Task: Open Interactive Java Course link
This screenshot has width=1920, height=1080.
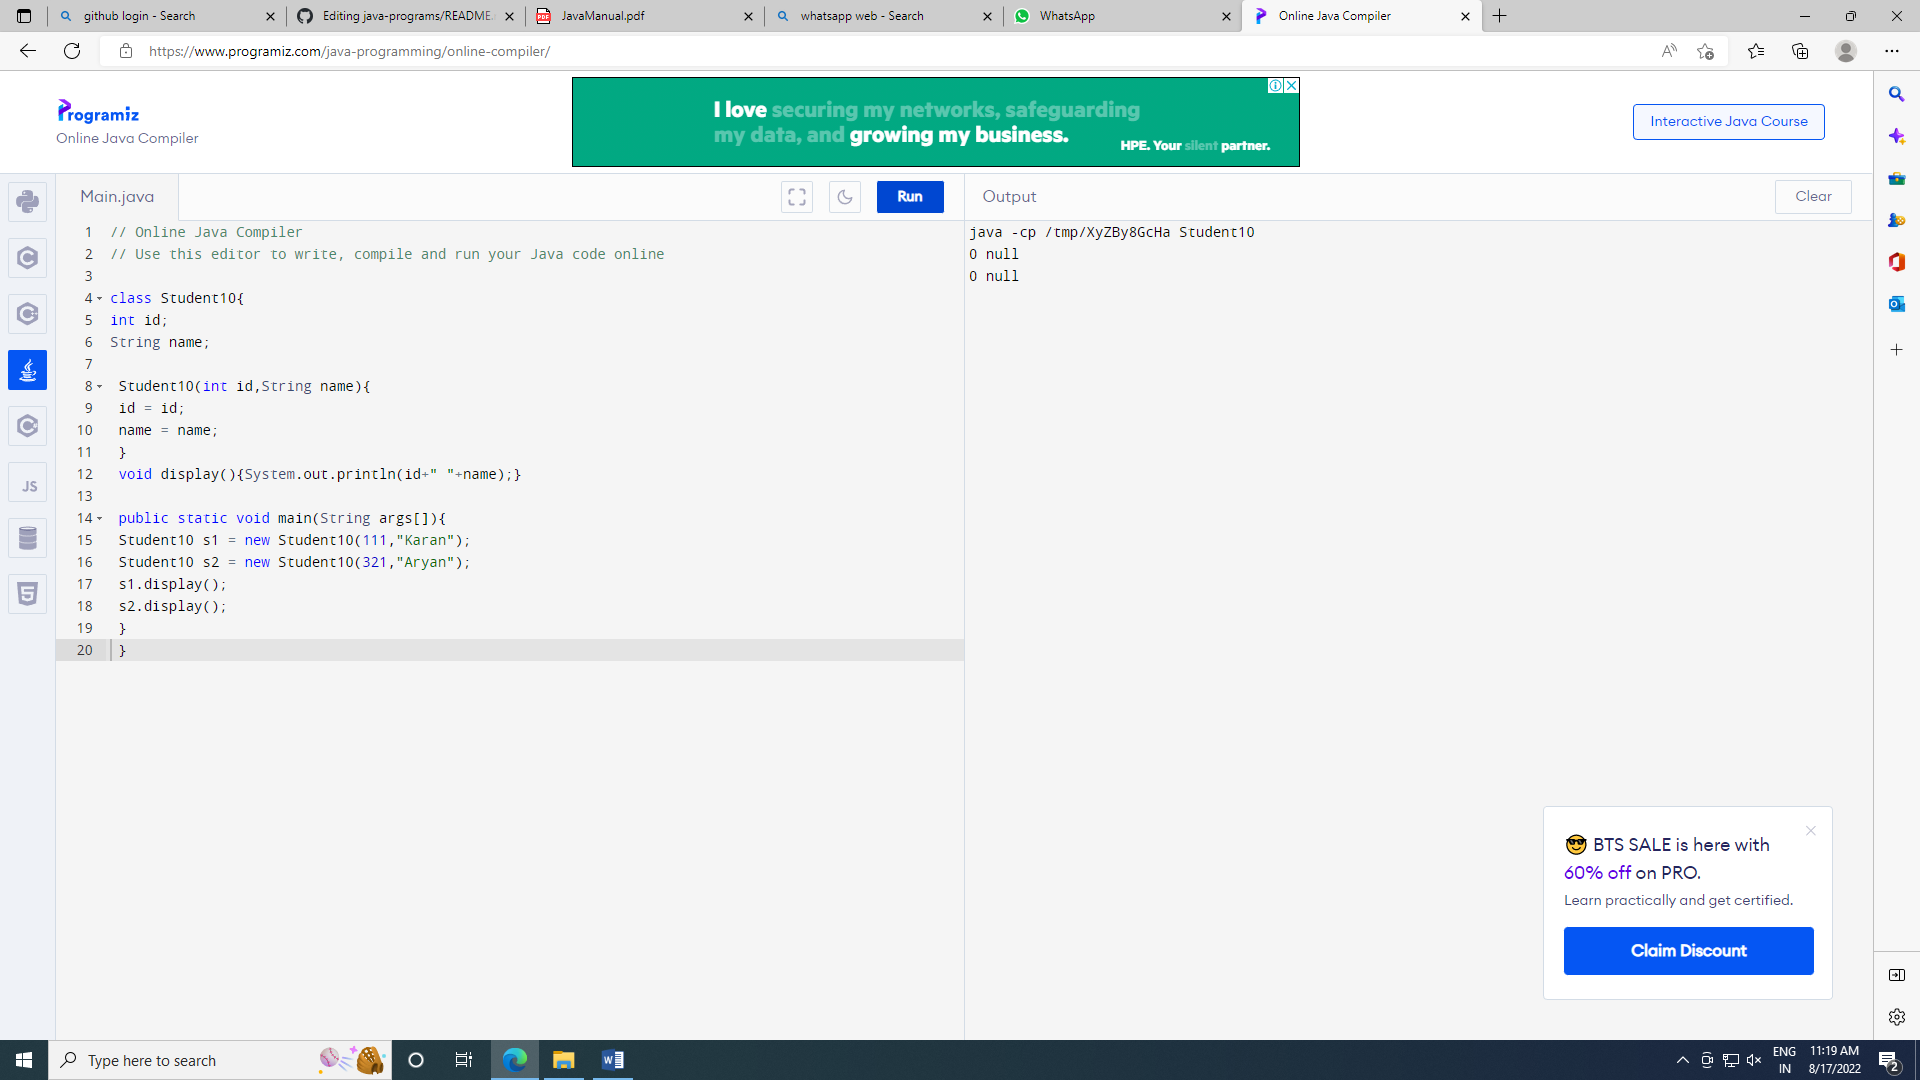Action: coord(1728,122)
